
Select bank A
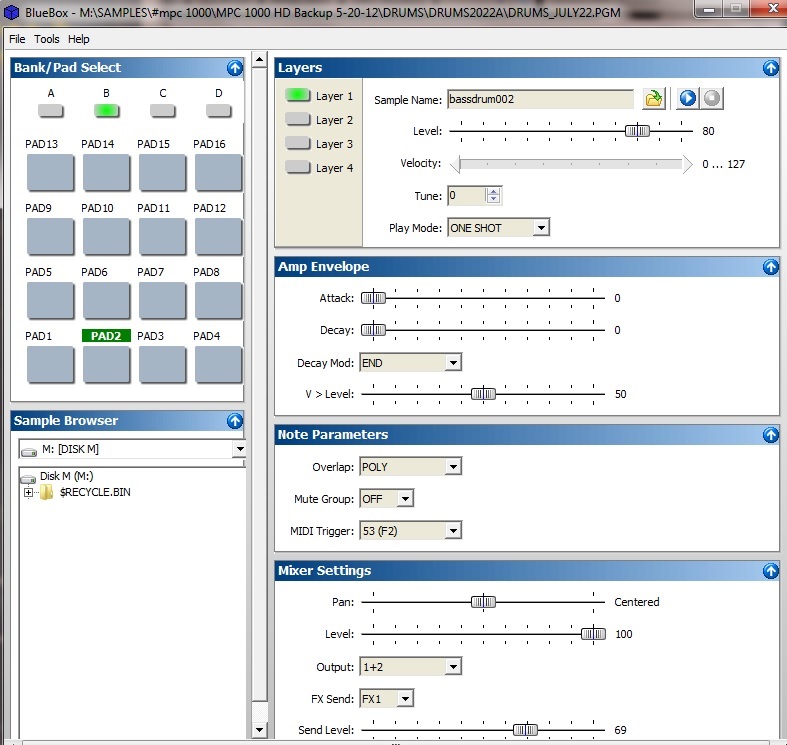[51, 110]
